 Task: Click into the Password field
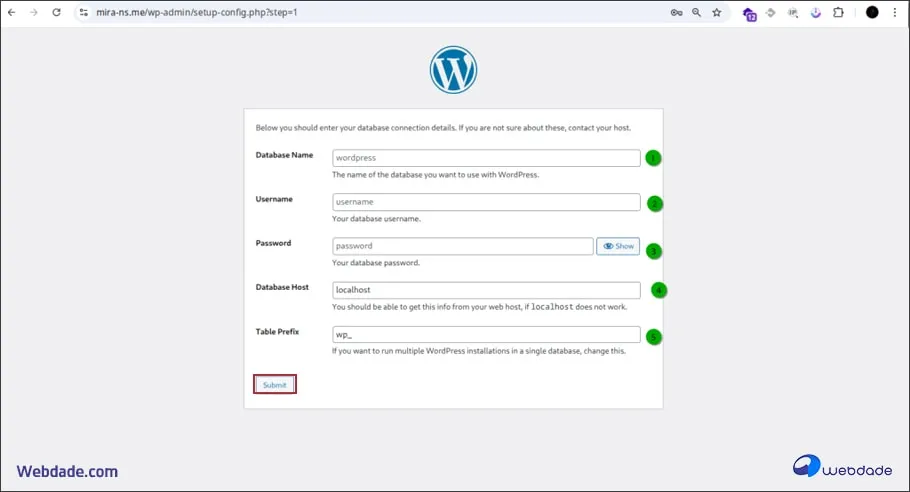462,246
